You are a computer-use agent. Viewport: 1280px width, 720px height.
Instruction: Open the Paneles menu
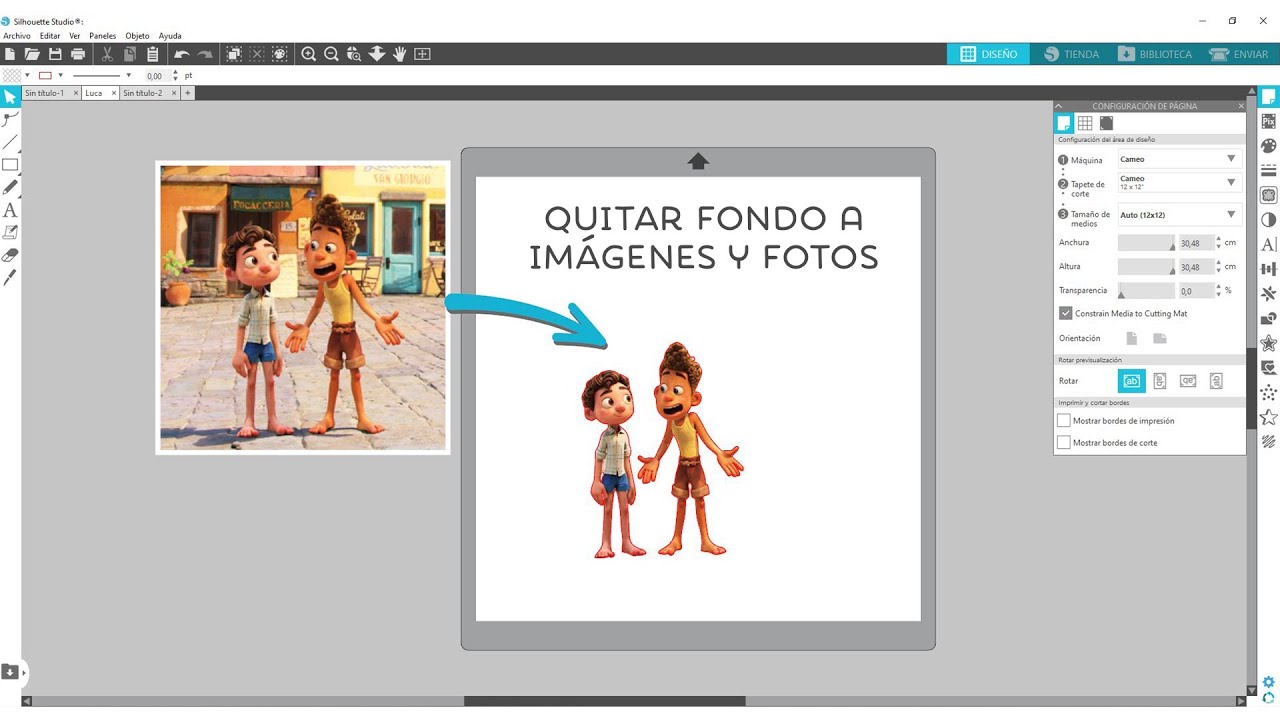pyautogui.click(x=103, y=36)
